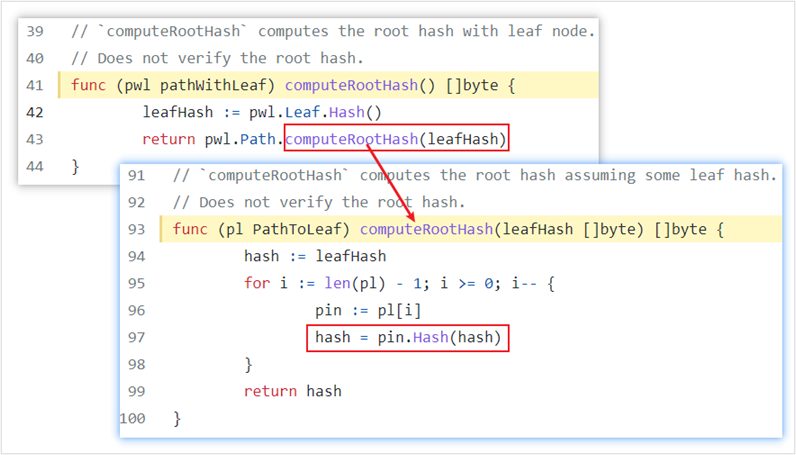Click line number 97 in the gutter

coord(137,338)
